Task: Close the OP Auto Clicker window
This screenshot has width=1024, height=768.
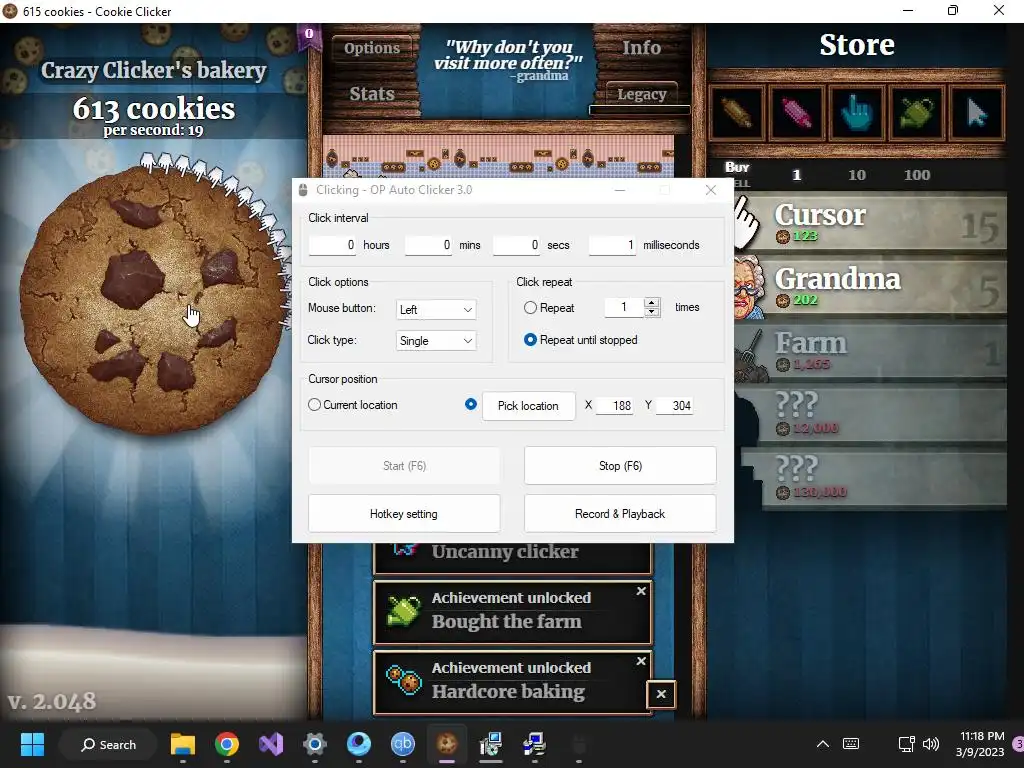Action: 711,190
